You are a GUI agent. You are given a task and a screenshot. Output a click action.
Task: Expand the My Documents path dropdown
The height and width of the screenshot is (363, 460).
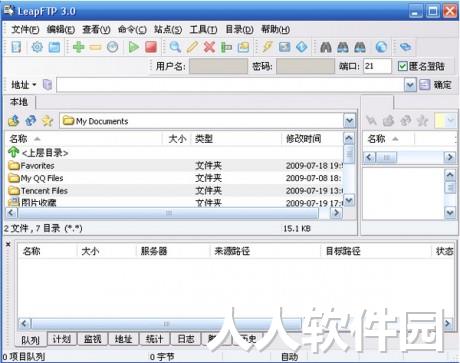click(x=349, y=121)
